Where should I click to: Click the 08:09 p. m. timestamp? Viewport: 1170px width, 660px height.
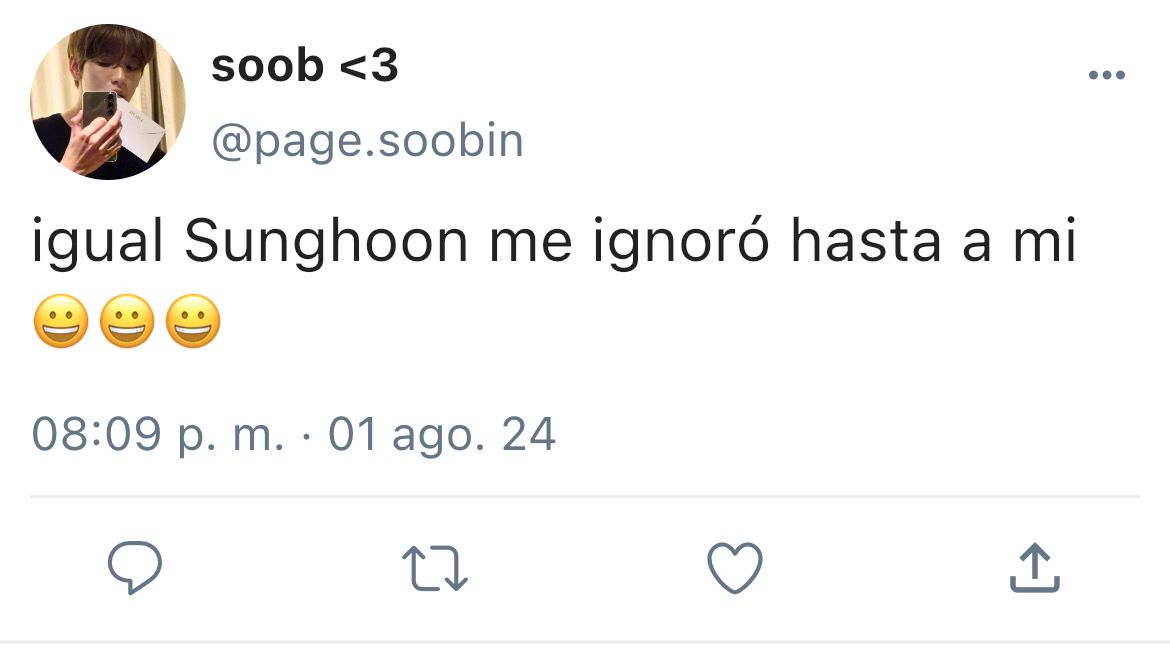(158, 435)
